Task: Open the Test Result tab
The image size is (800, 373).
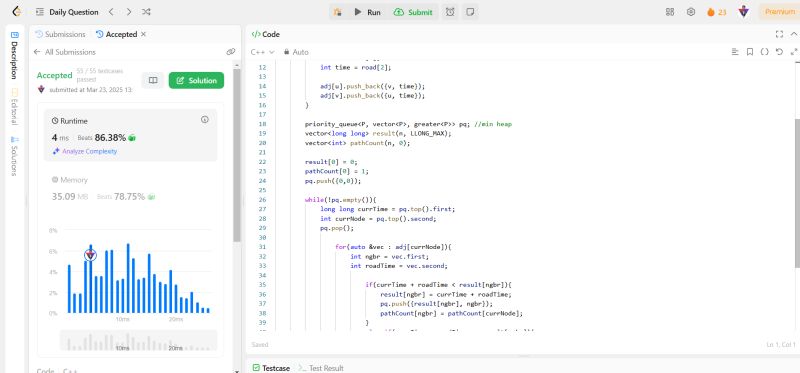Action: click(x=321, y=368)
